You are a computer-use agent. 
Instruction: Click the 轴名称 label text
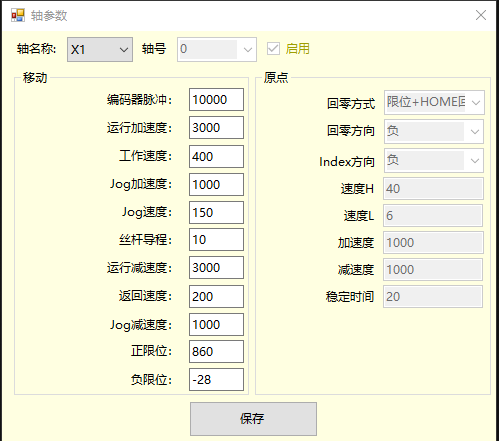click(37, 49)
